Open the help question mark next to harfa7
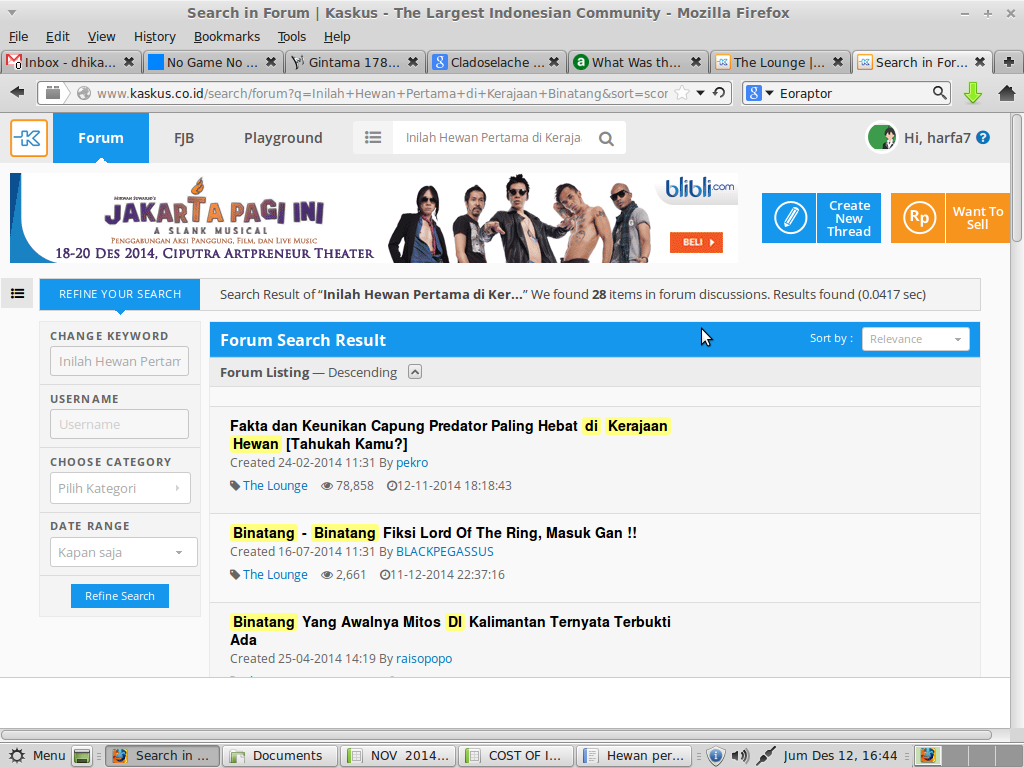This screenshot has height=768, width=1024. point(983,138)
